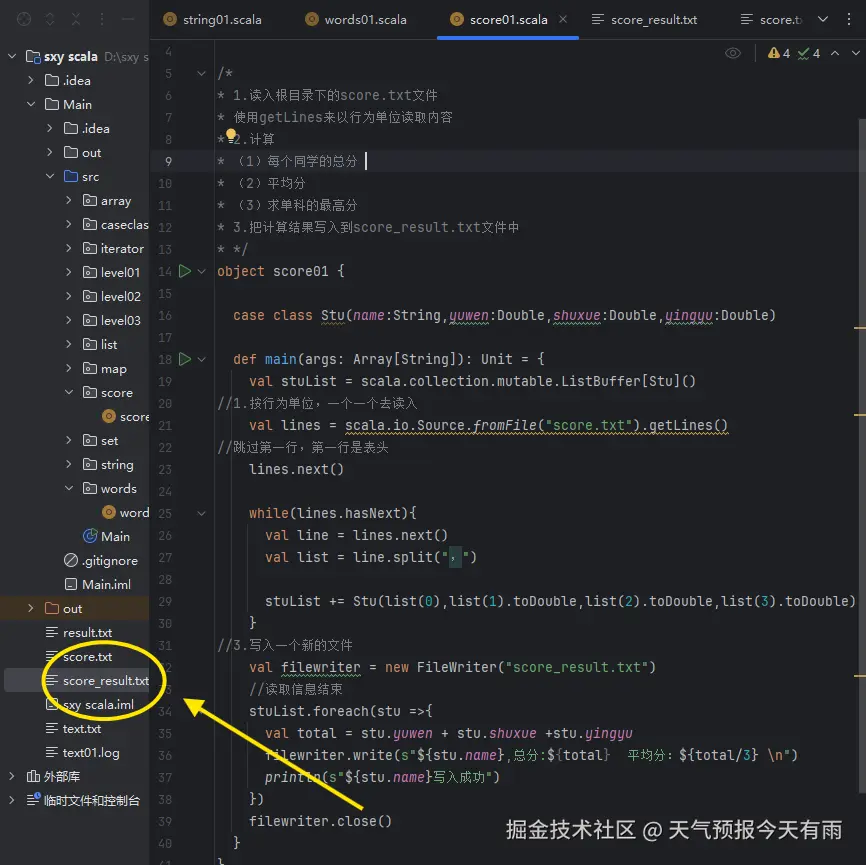Select sxy scala.iml in project tree
Viewport: 866px width, 865px height.
(x=89, y=705)
